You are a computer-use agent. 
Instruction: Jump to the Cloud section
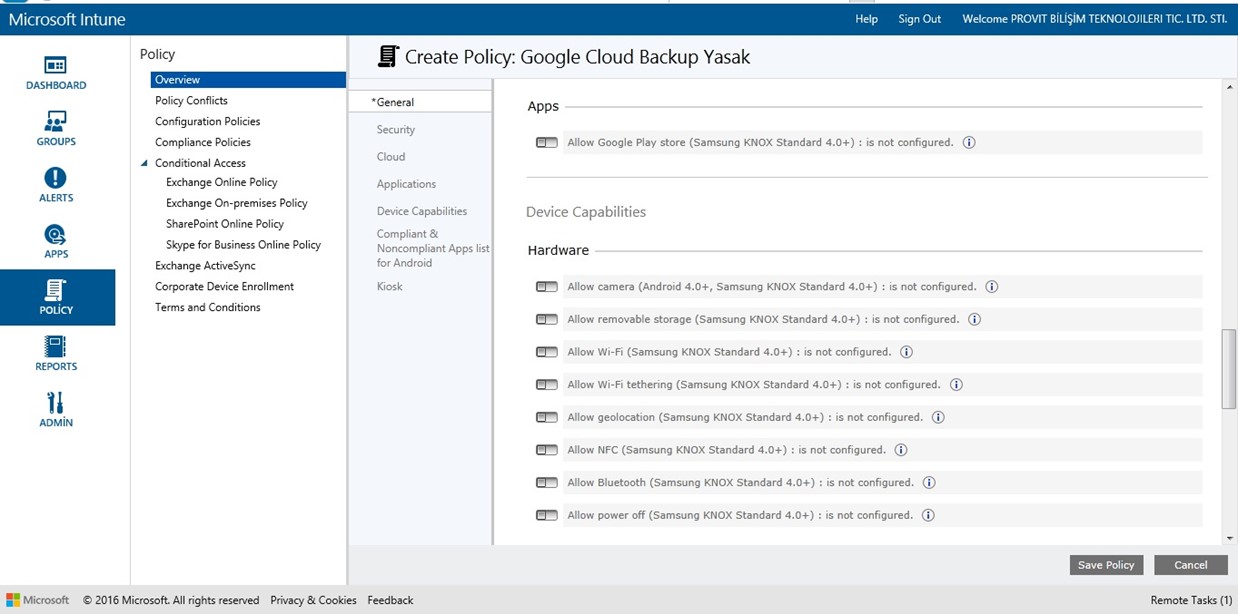(391, 157)
